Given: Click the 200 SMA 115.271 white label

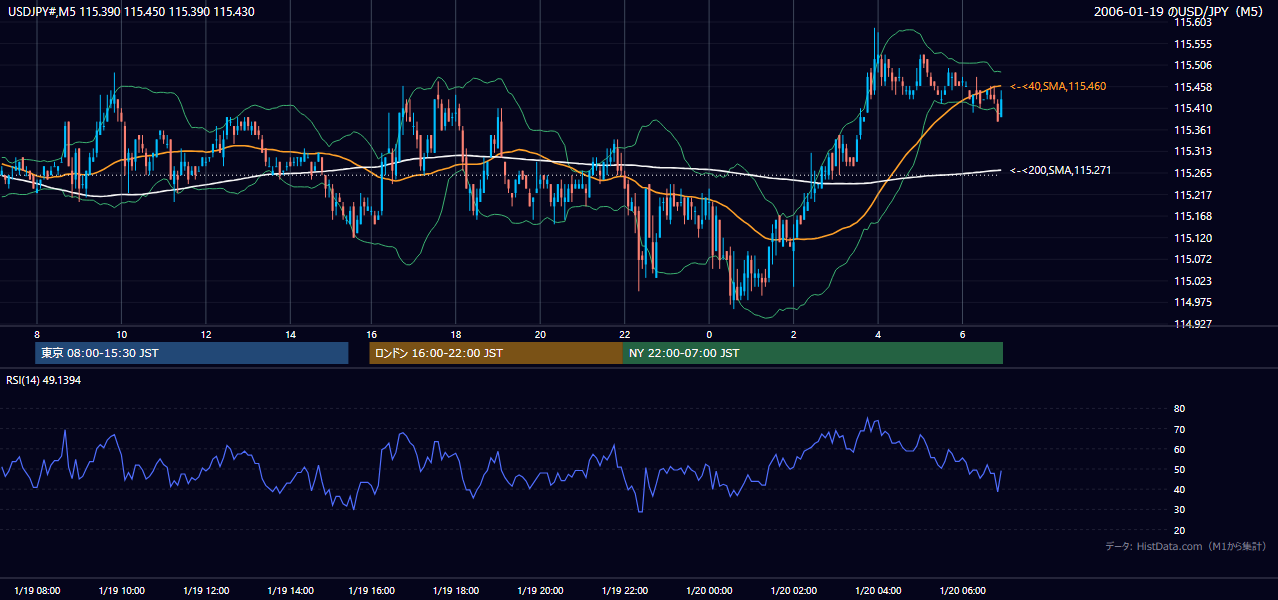Looking at the screenshot, I should point(1061,171).
